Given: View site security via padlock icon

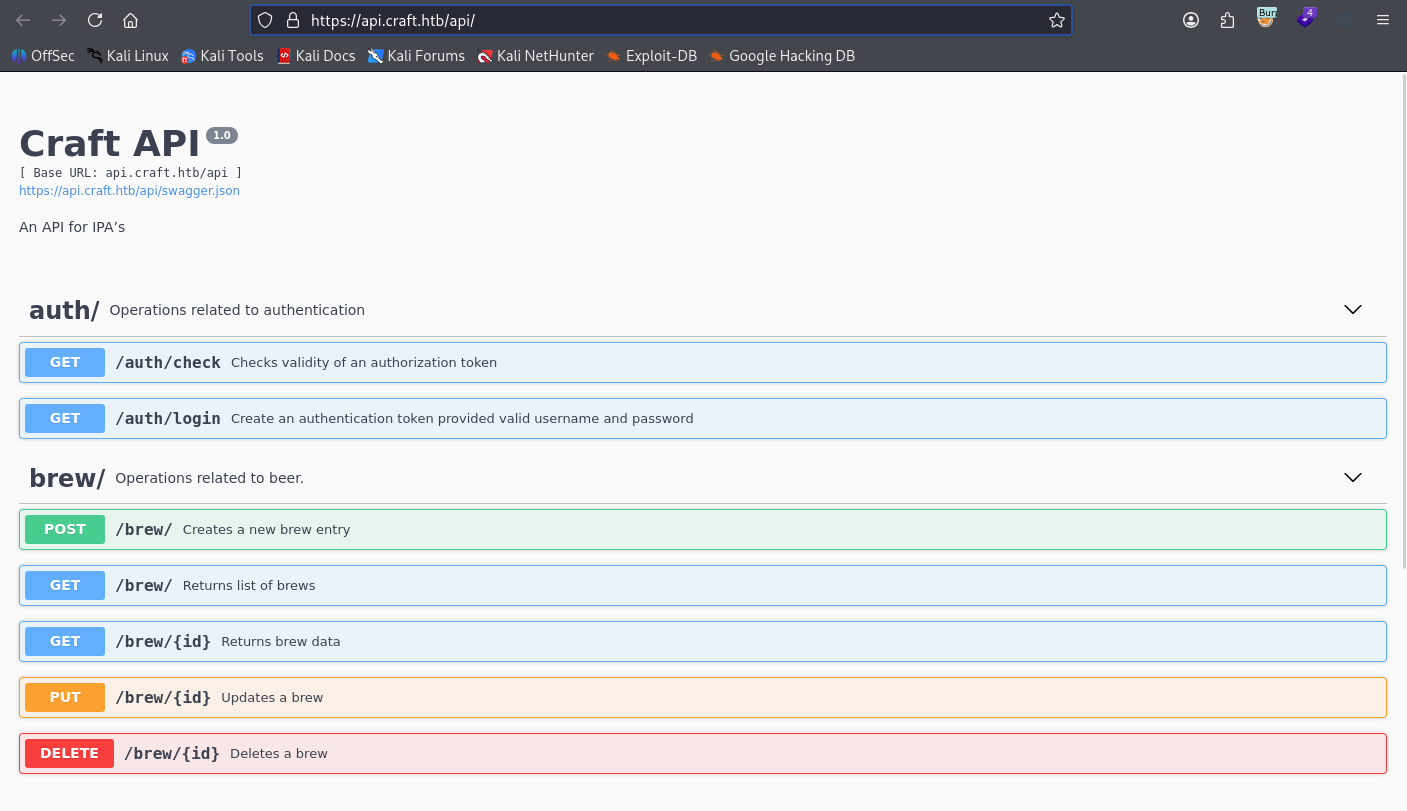Looking at the screenshot, I should [x=292, y=20].
